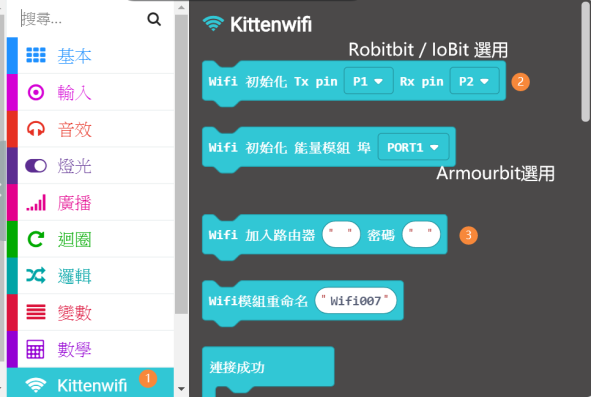591x397 pixels.
Task: Open the 燈光 category
Action: tap(90, 166)
